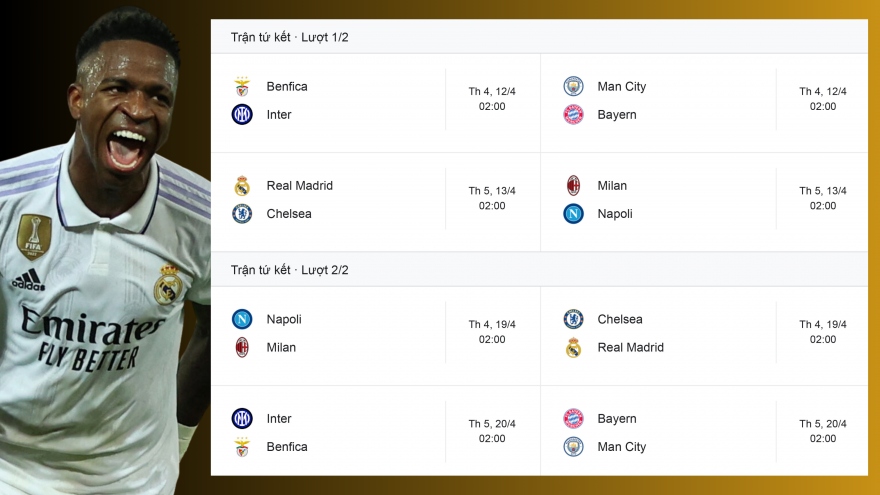Click the Th 5, 13/4 time for Milan–Napoli
The width and height of the screenshot is (880, 495).
823,198
